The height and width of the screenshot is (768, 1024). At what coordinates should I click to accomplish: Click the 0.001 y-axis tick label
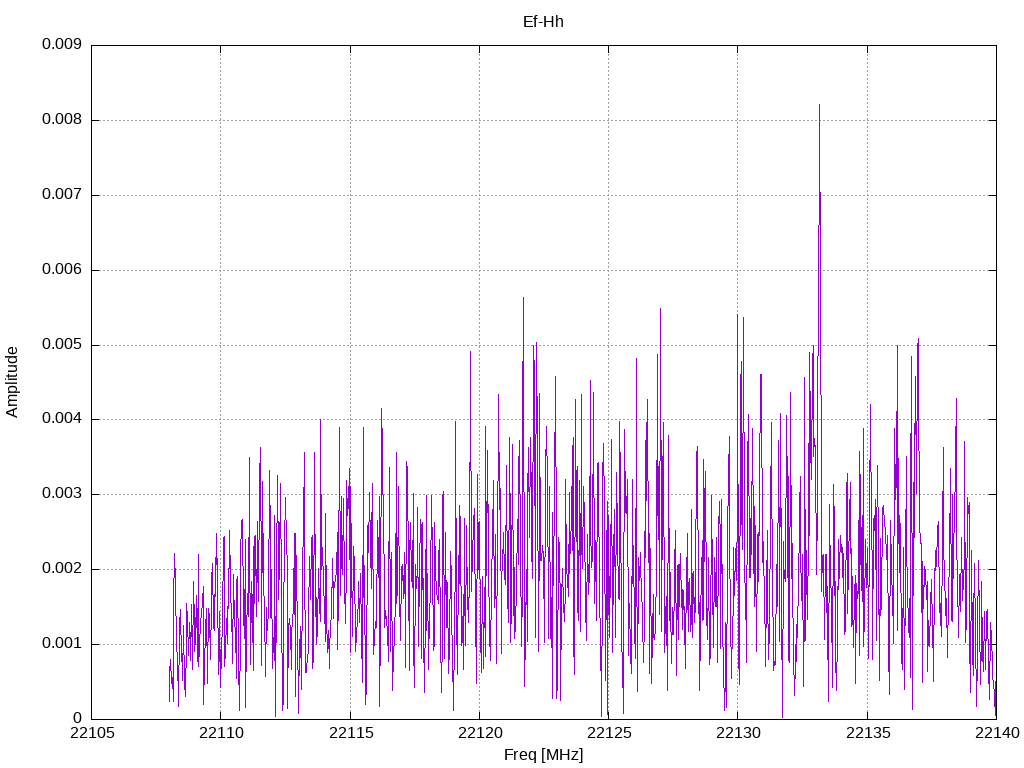62,644
